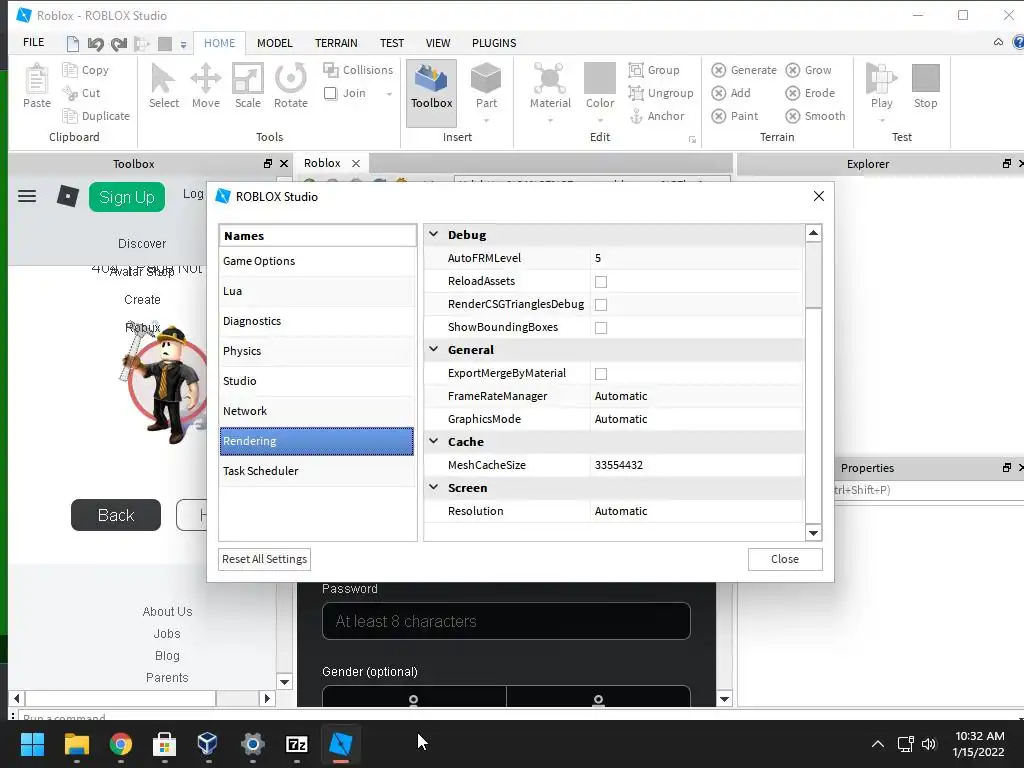This screenshot has width=1024, height=768.
Task: Click the Close button in settings dialog
Action: click(x=784, y=559)
